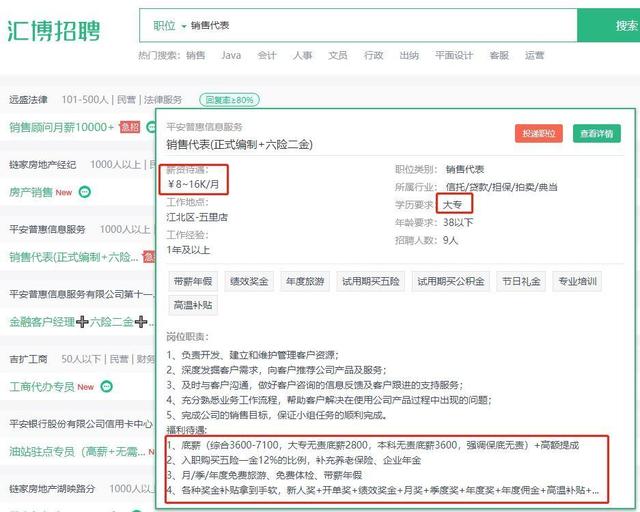Viewport: 640px width, 512px height.
Task: Search hot keyword Java
Action: 231,55
